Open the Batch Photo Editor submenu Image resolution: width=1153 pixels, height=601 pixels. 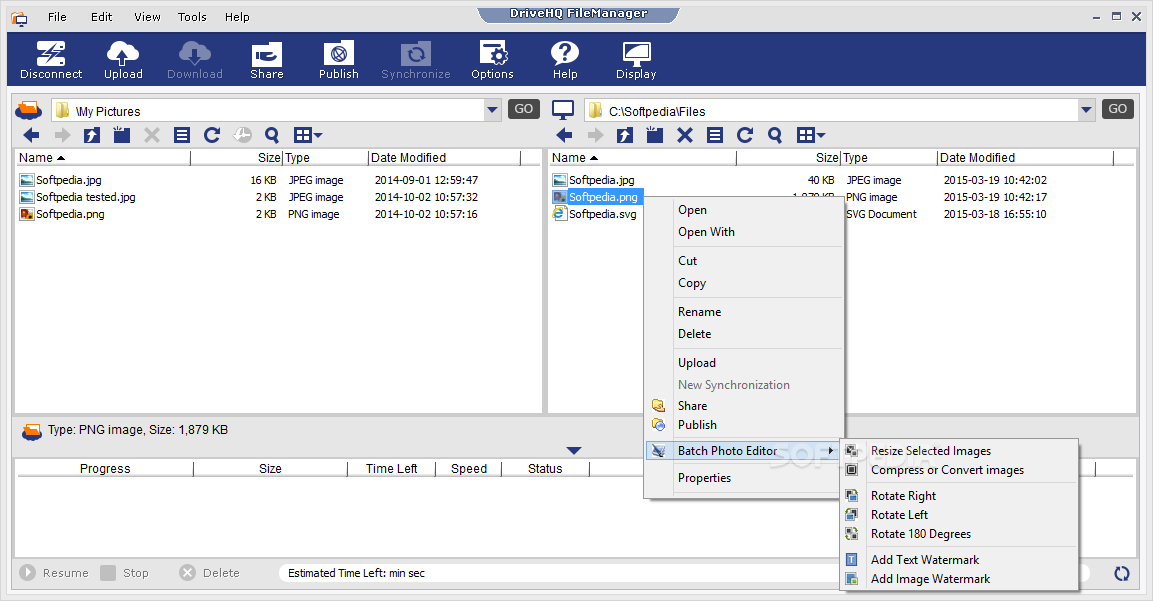(x=743, y=451)
